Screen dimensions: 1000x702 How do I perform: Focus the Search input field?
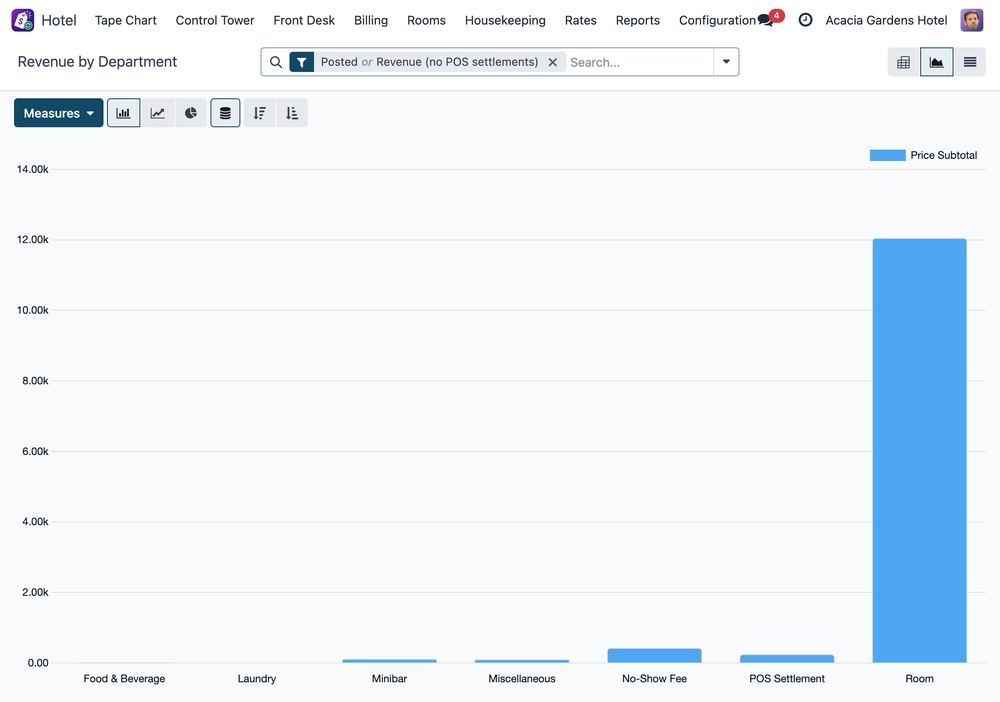(639, 62)
